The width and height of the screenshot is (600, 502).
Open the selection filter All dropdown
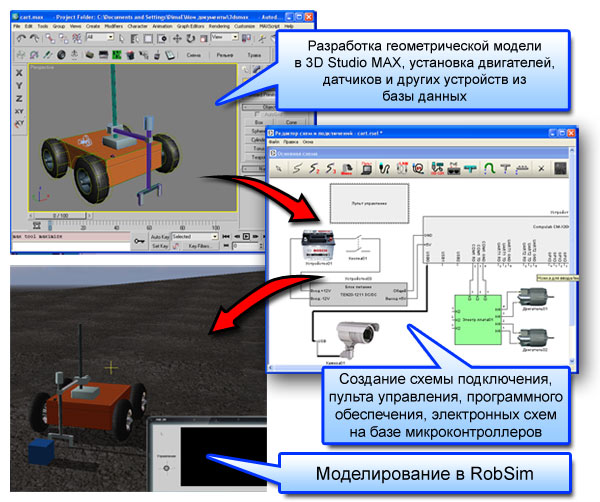click(x=100, y=37)
